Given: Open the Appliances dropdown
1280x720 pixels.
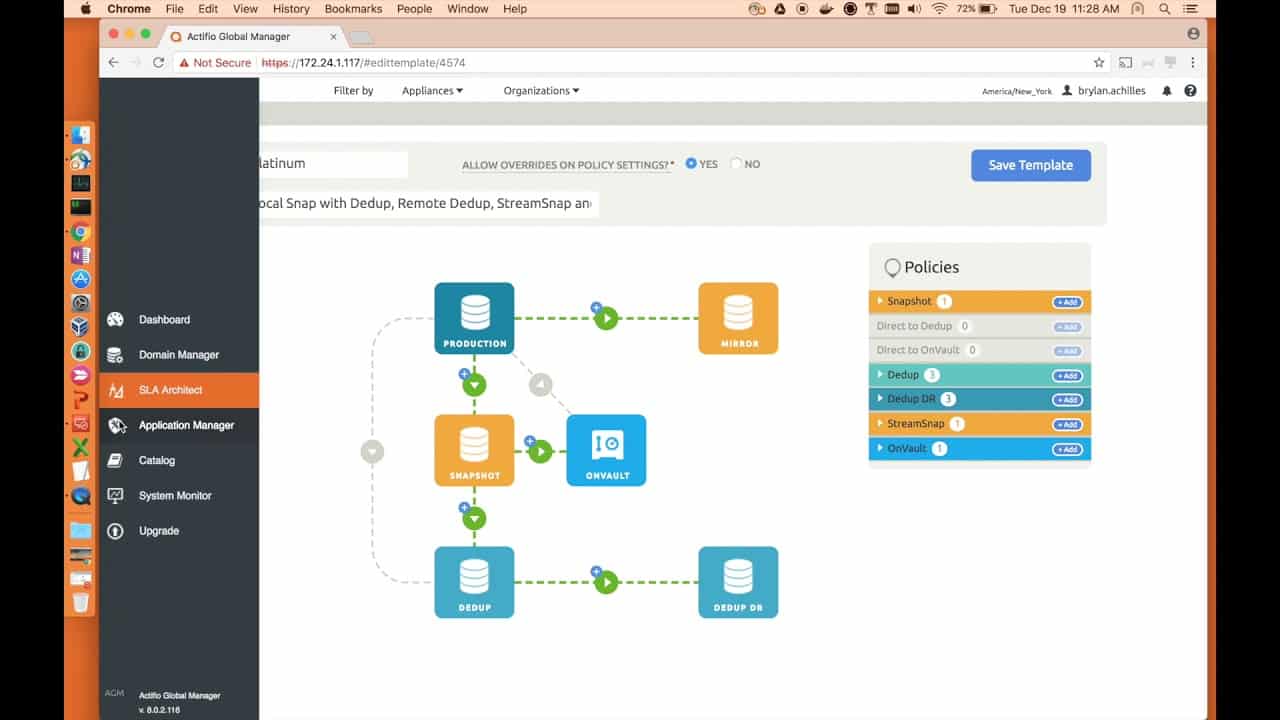Looking at the screenshot, I should pyautogui.click(x=432, y=91).
